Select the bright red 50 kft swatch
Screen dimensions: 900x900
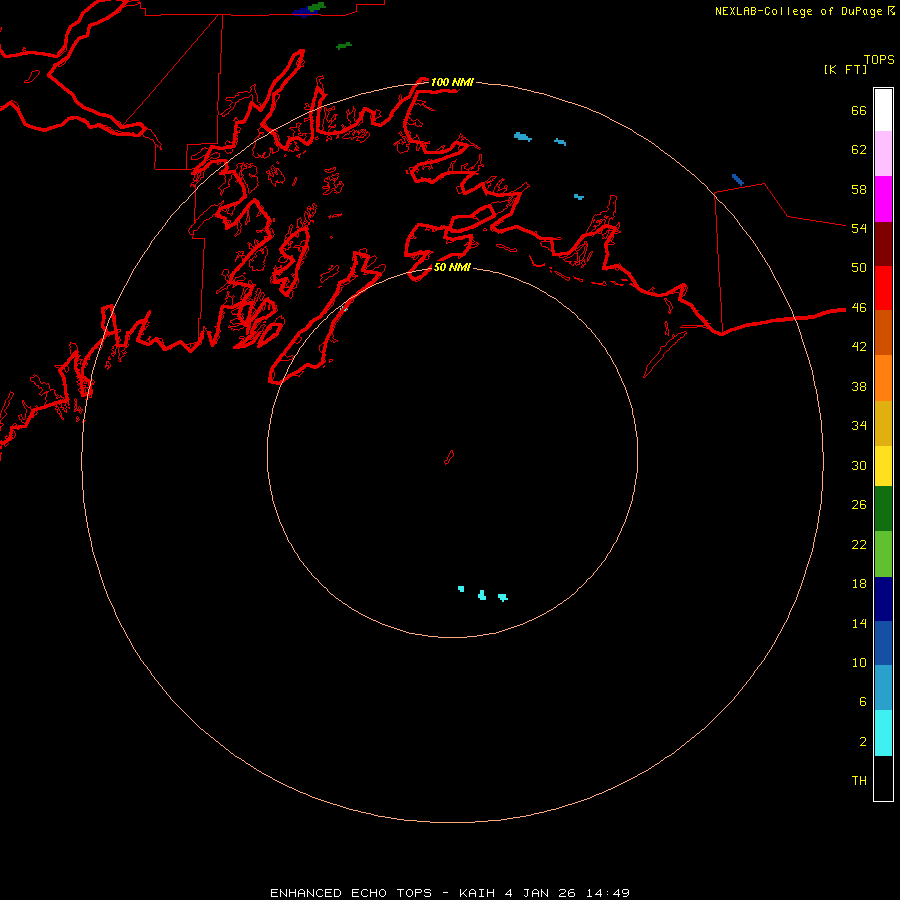[883, 288]
